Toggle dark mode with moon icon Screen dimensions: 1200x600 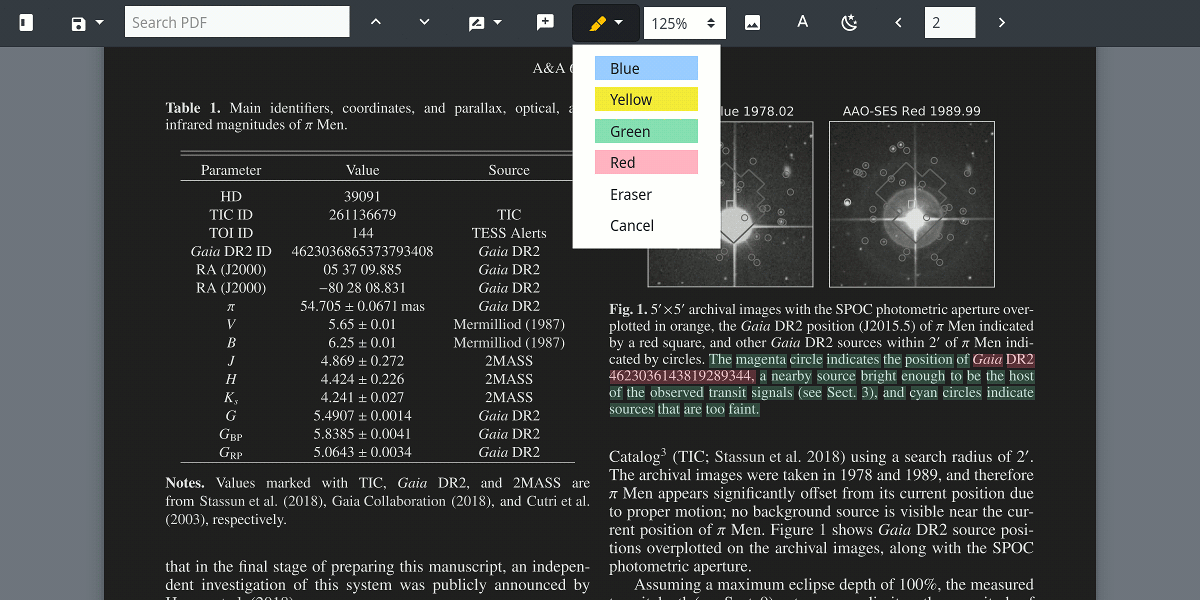tap(849, 22)
